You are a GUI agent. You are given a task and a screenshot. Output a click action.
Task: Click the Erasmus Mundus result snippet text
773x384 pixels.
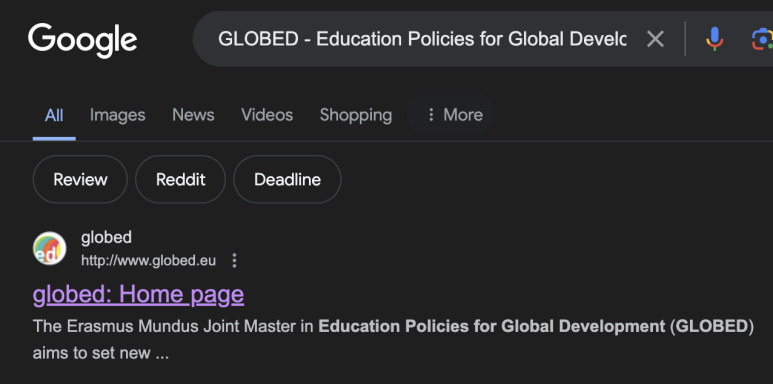393,340
